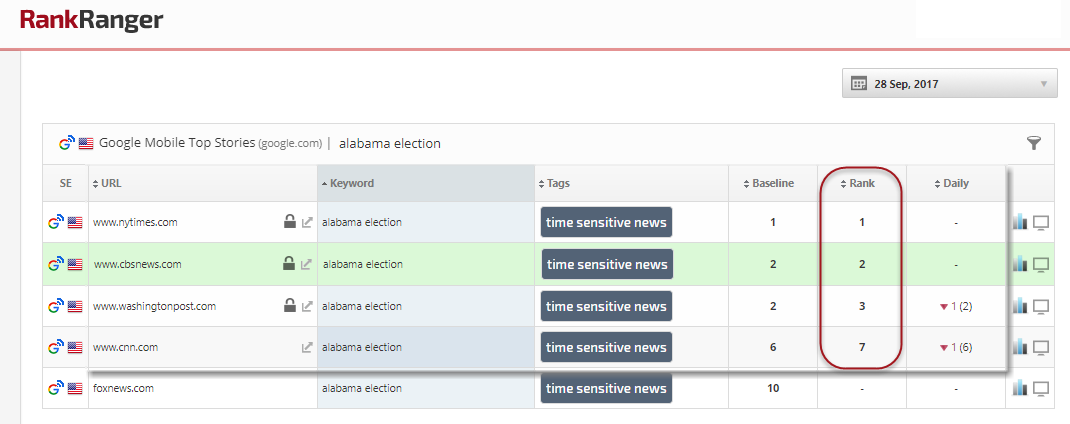Viewport: 1070px width, 424px height.
Task: Sort by the Daily column header
Action: 956,184
